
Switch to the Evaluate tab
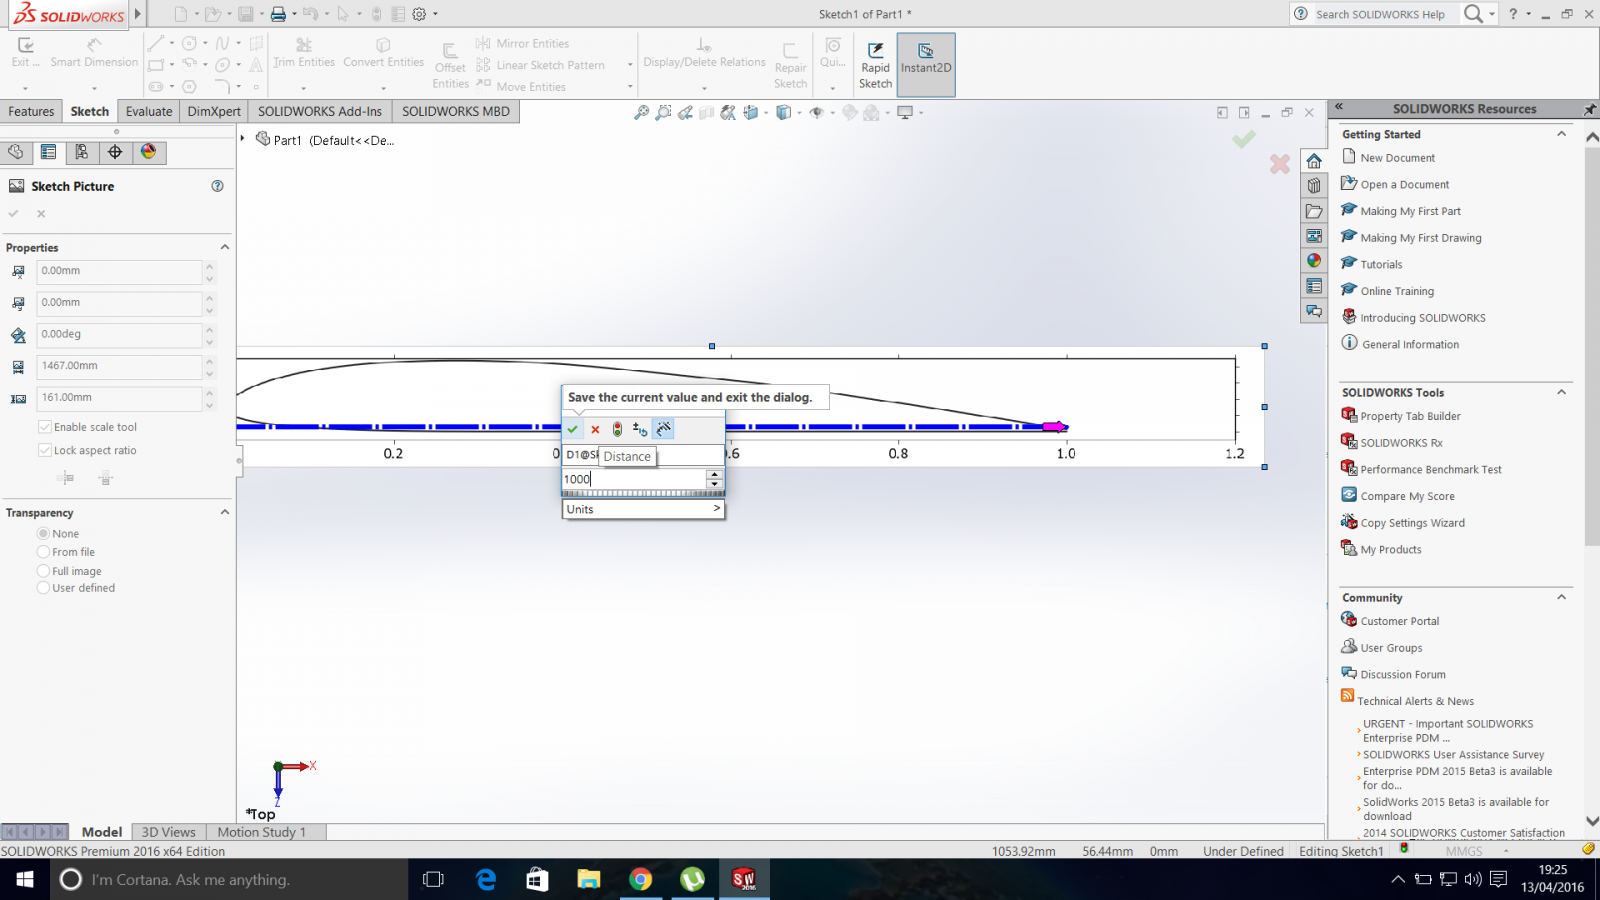coord(149,111)
